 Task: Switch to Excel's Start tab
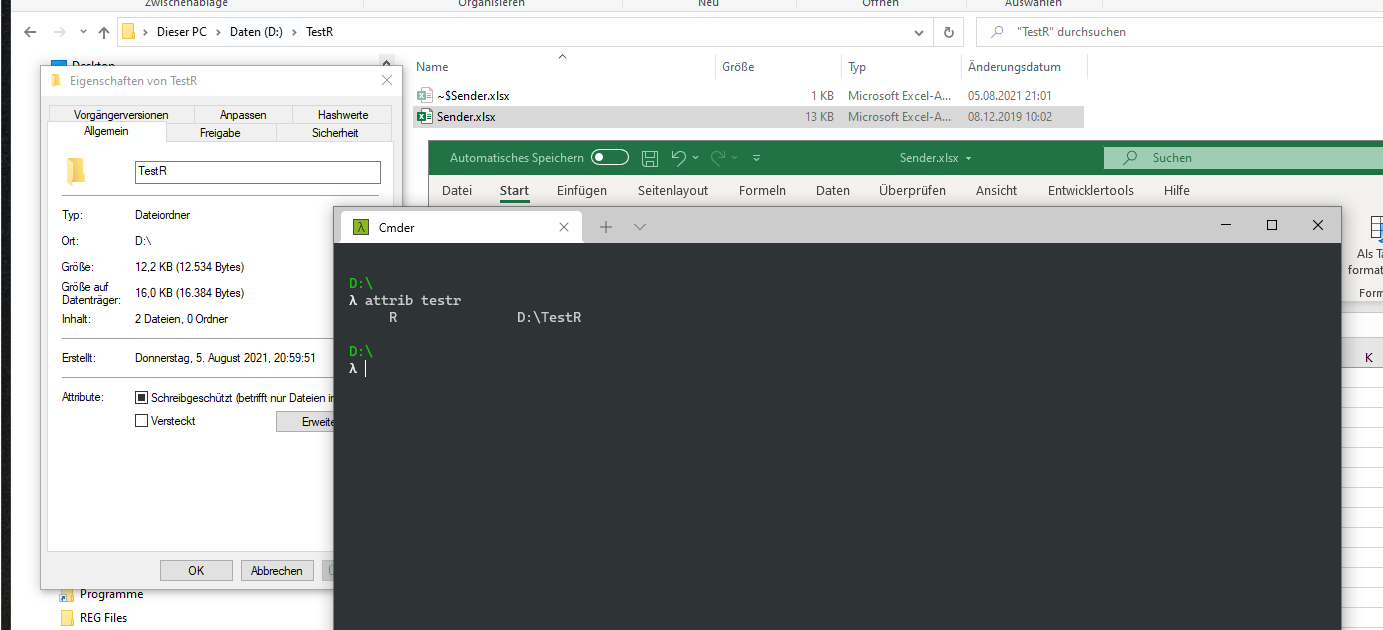click(514, 190)
